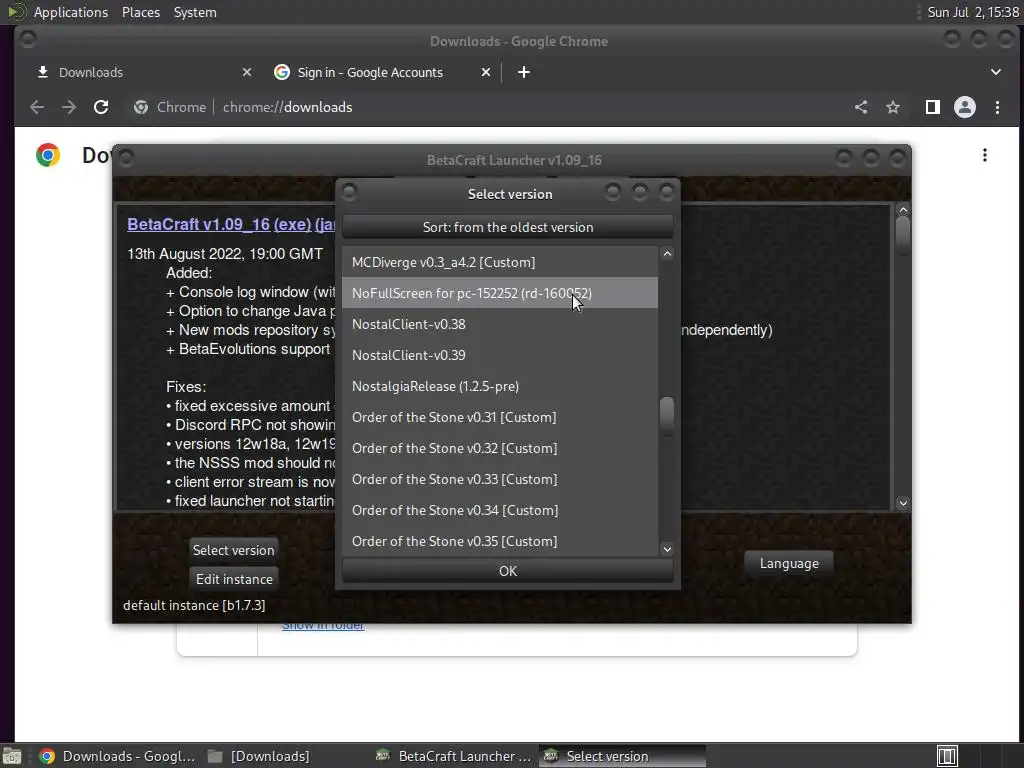Image resolution: width=1024 pixels, height=768 pixels.
Task: Open Chrome three-dot main menu
Action: (997, 107)
